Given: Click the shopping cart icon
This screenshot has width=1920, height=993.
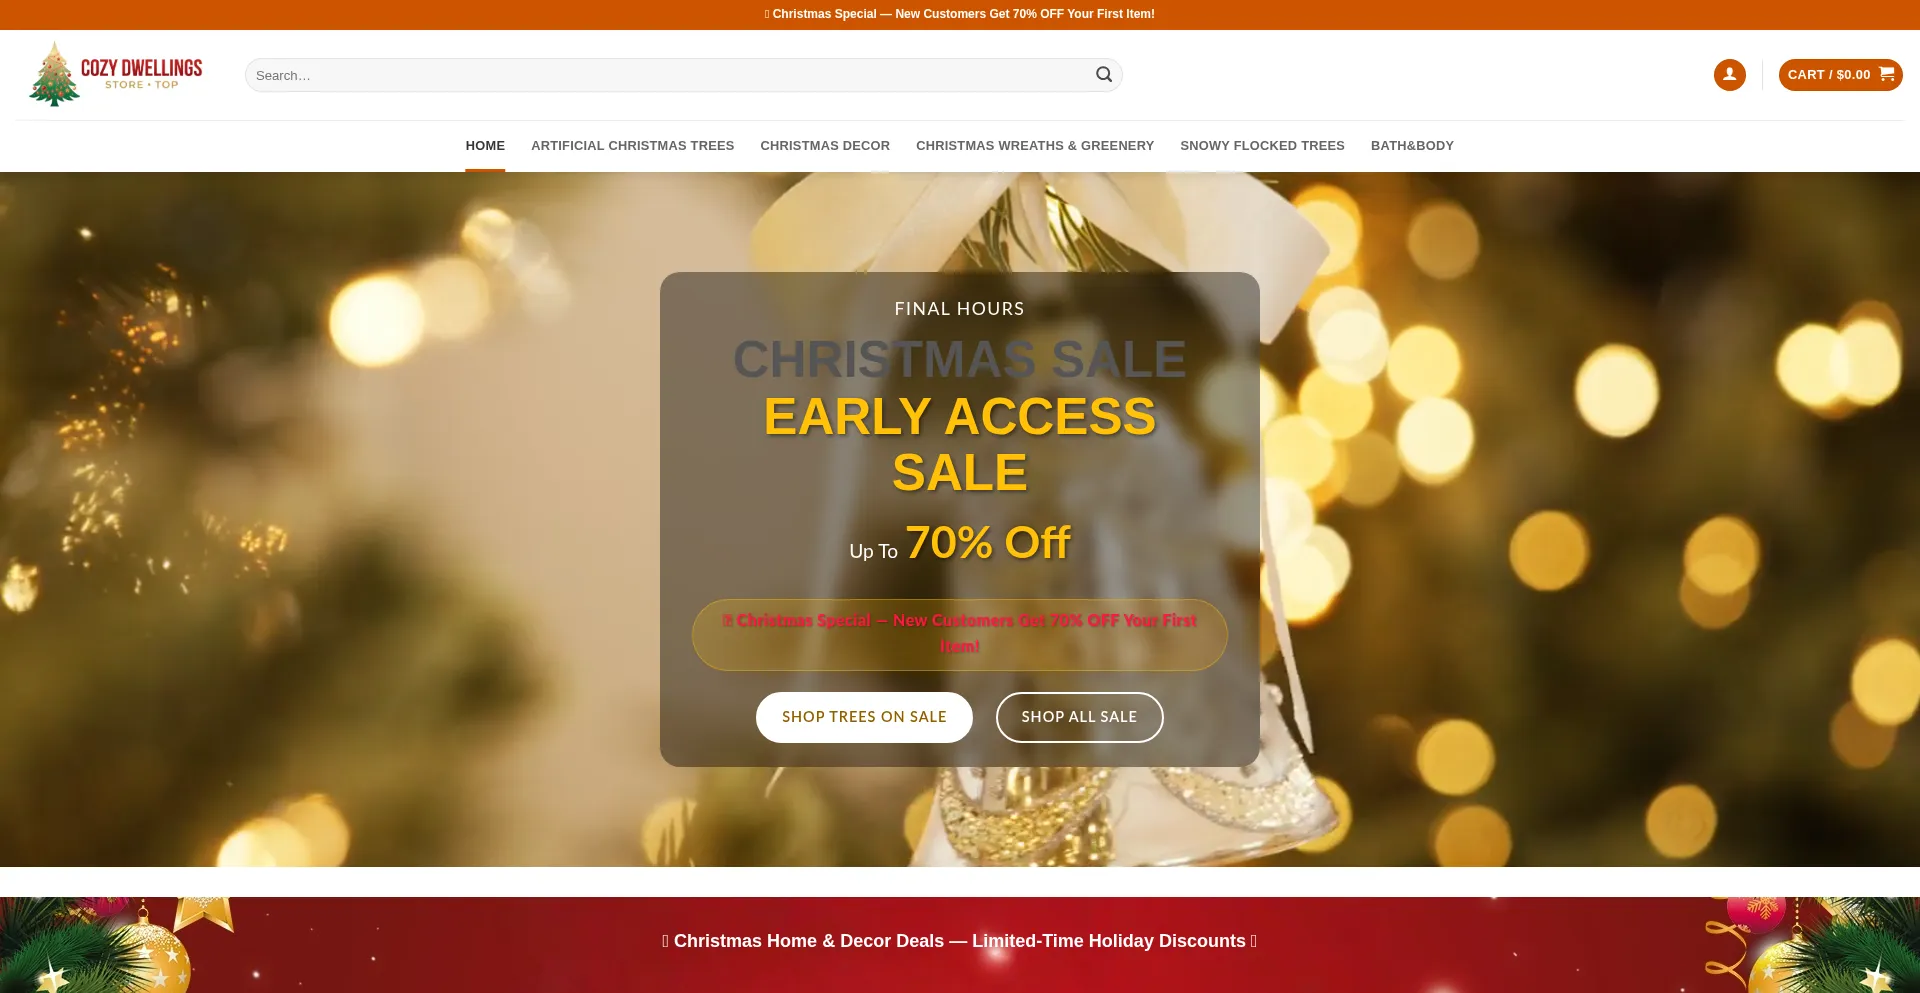Looking at the screenshot, I should coord(1886,74).
